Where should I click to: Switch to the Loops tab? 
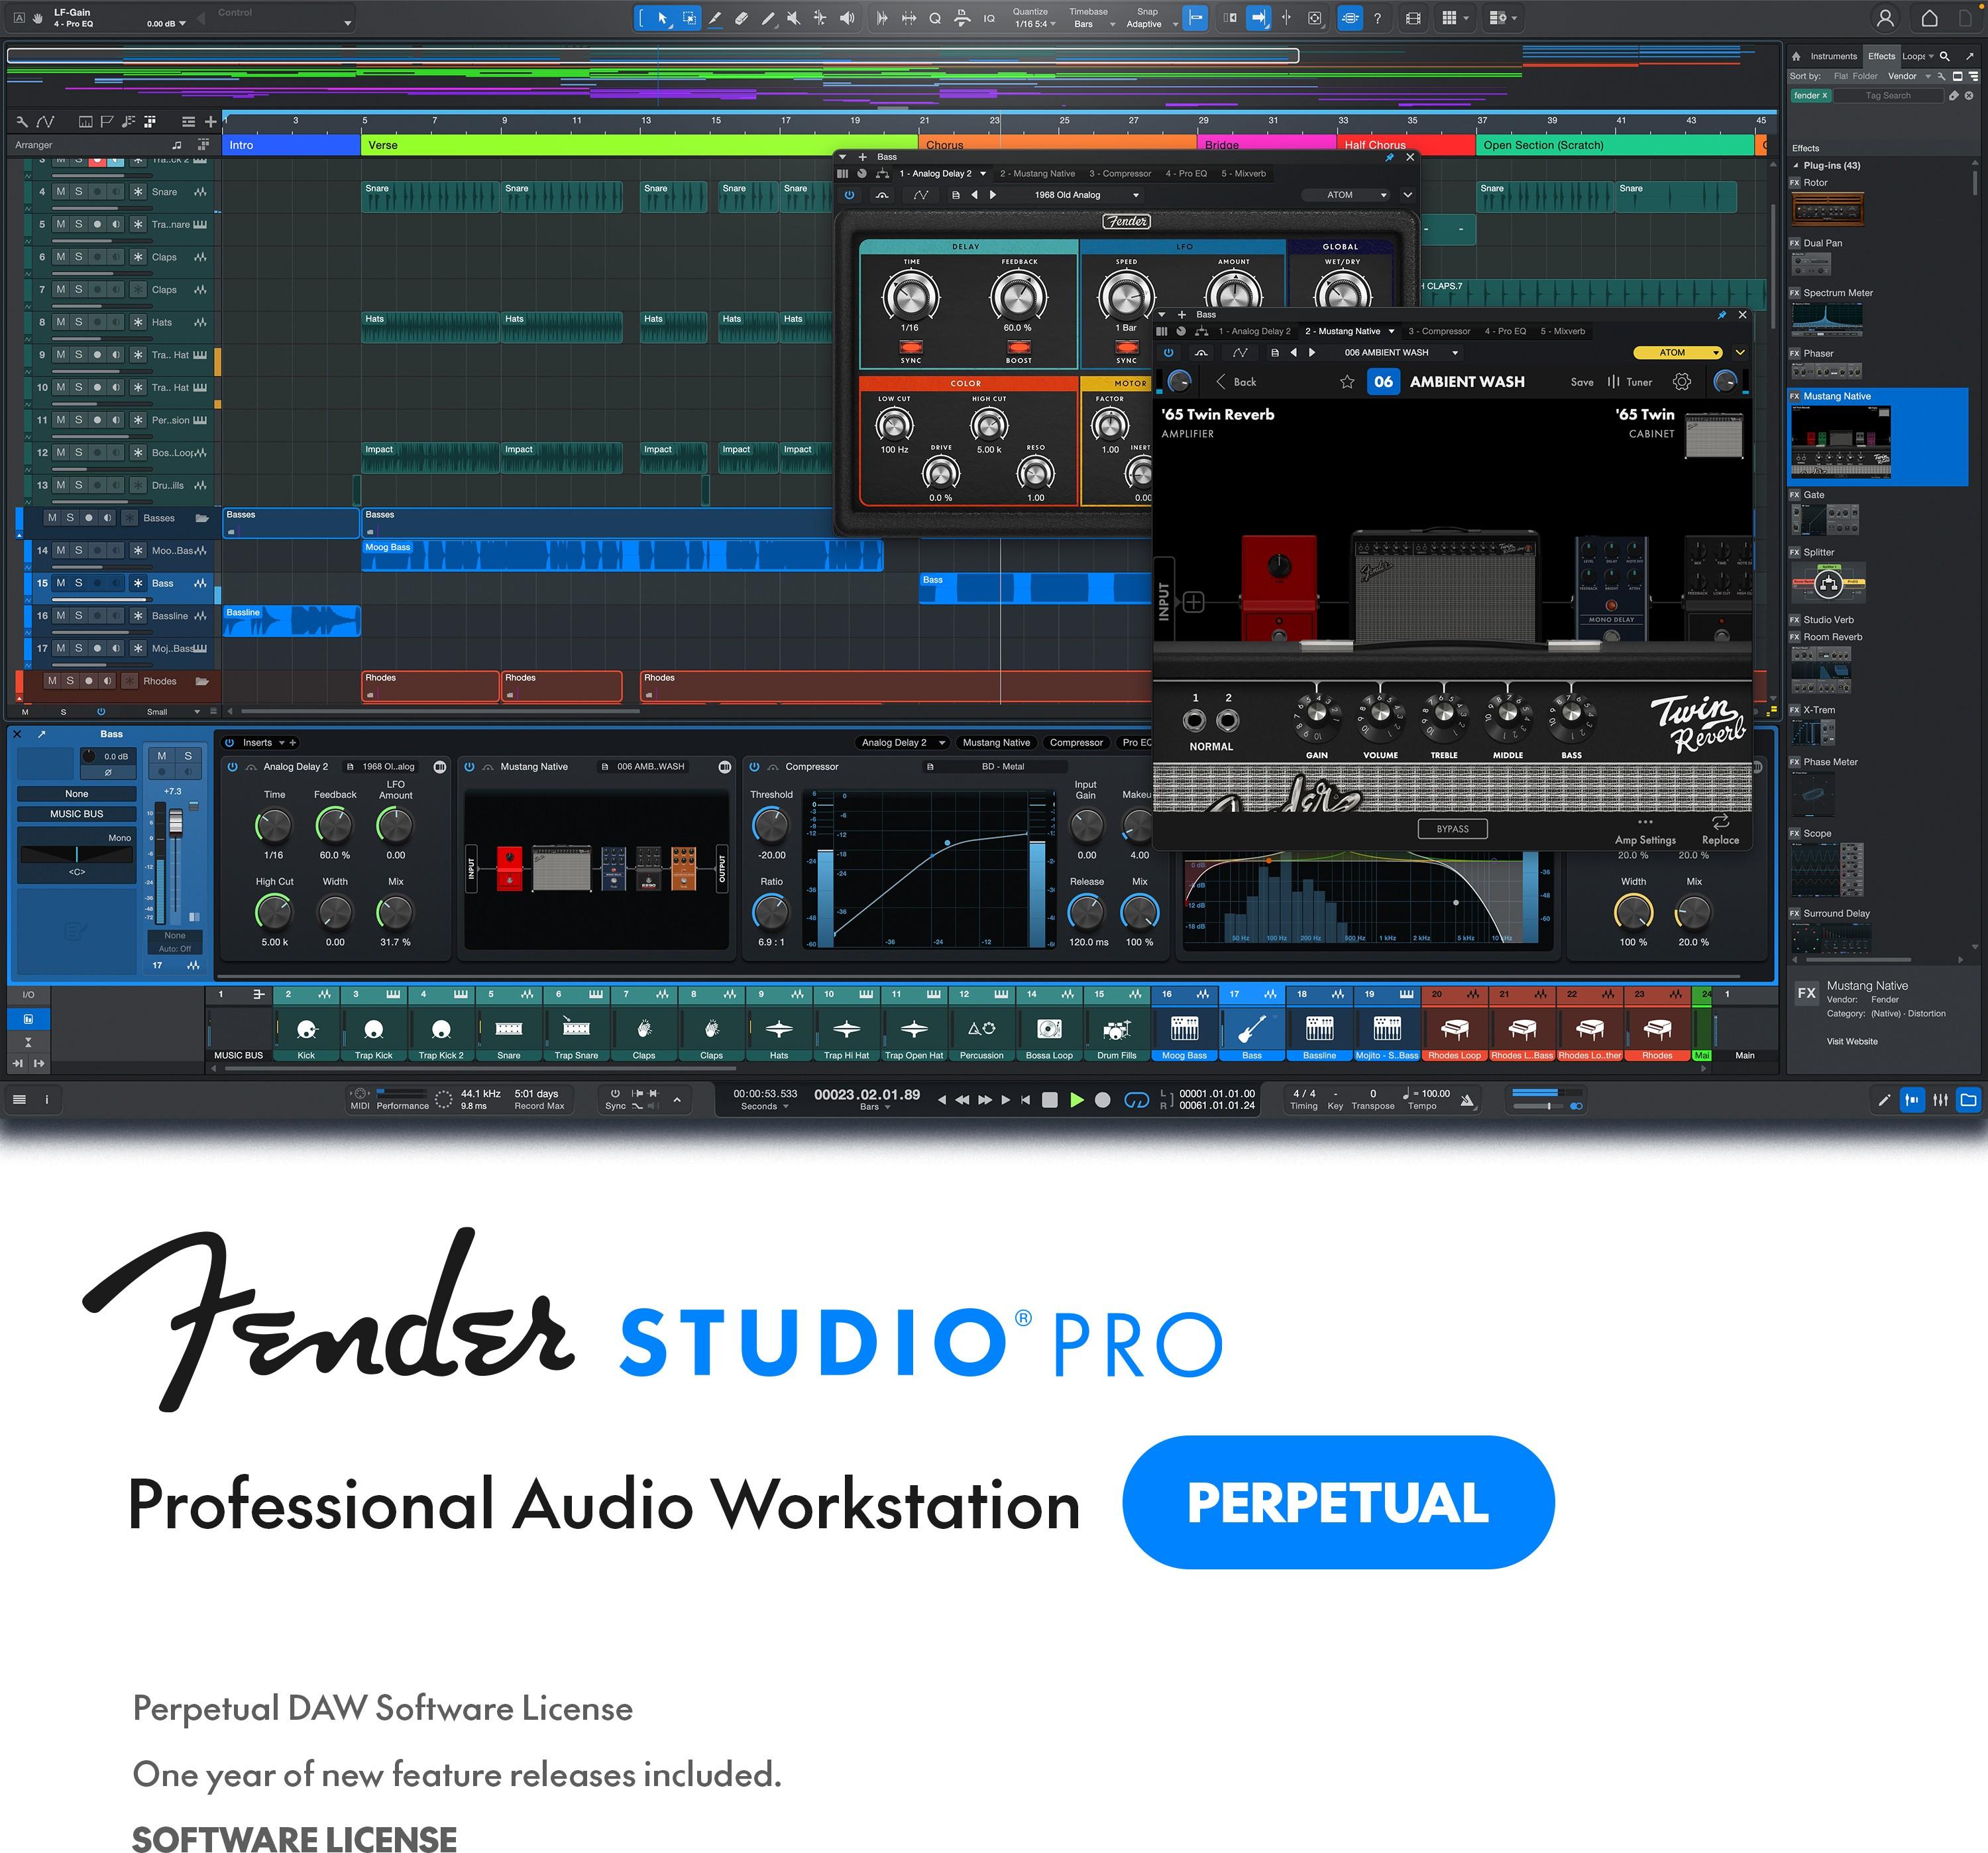click(1912, 56)
